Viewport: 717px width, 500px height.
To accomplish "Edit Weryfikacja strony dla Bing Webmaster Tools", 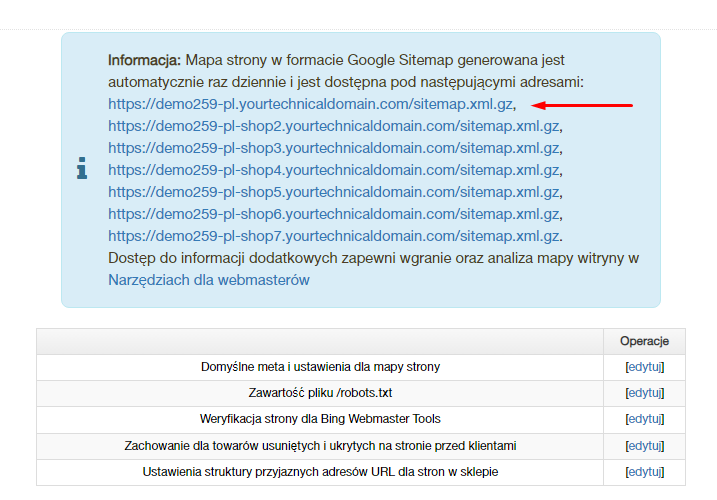I will point(645,419).
